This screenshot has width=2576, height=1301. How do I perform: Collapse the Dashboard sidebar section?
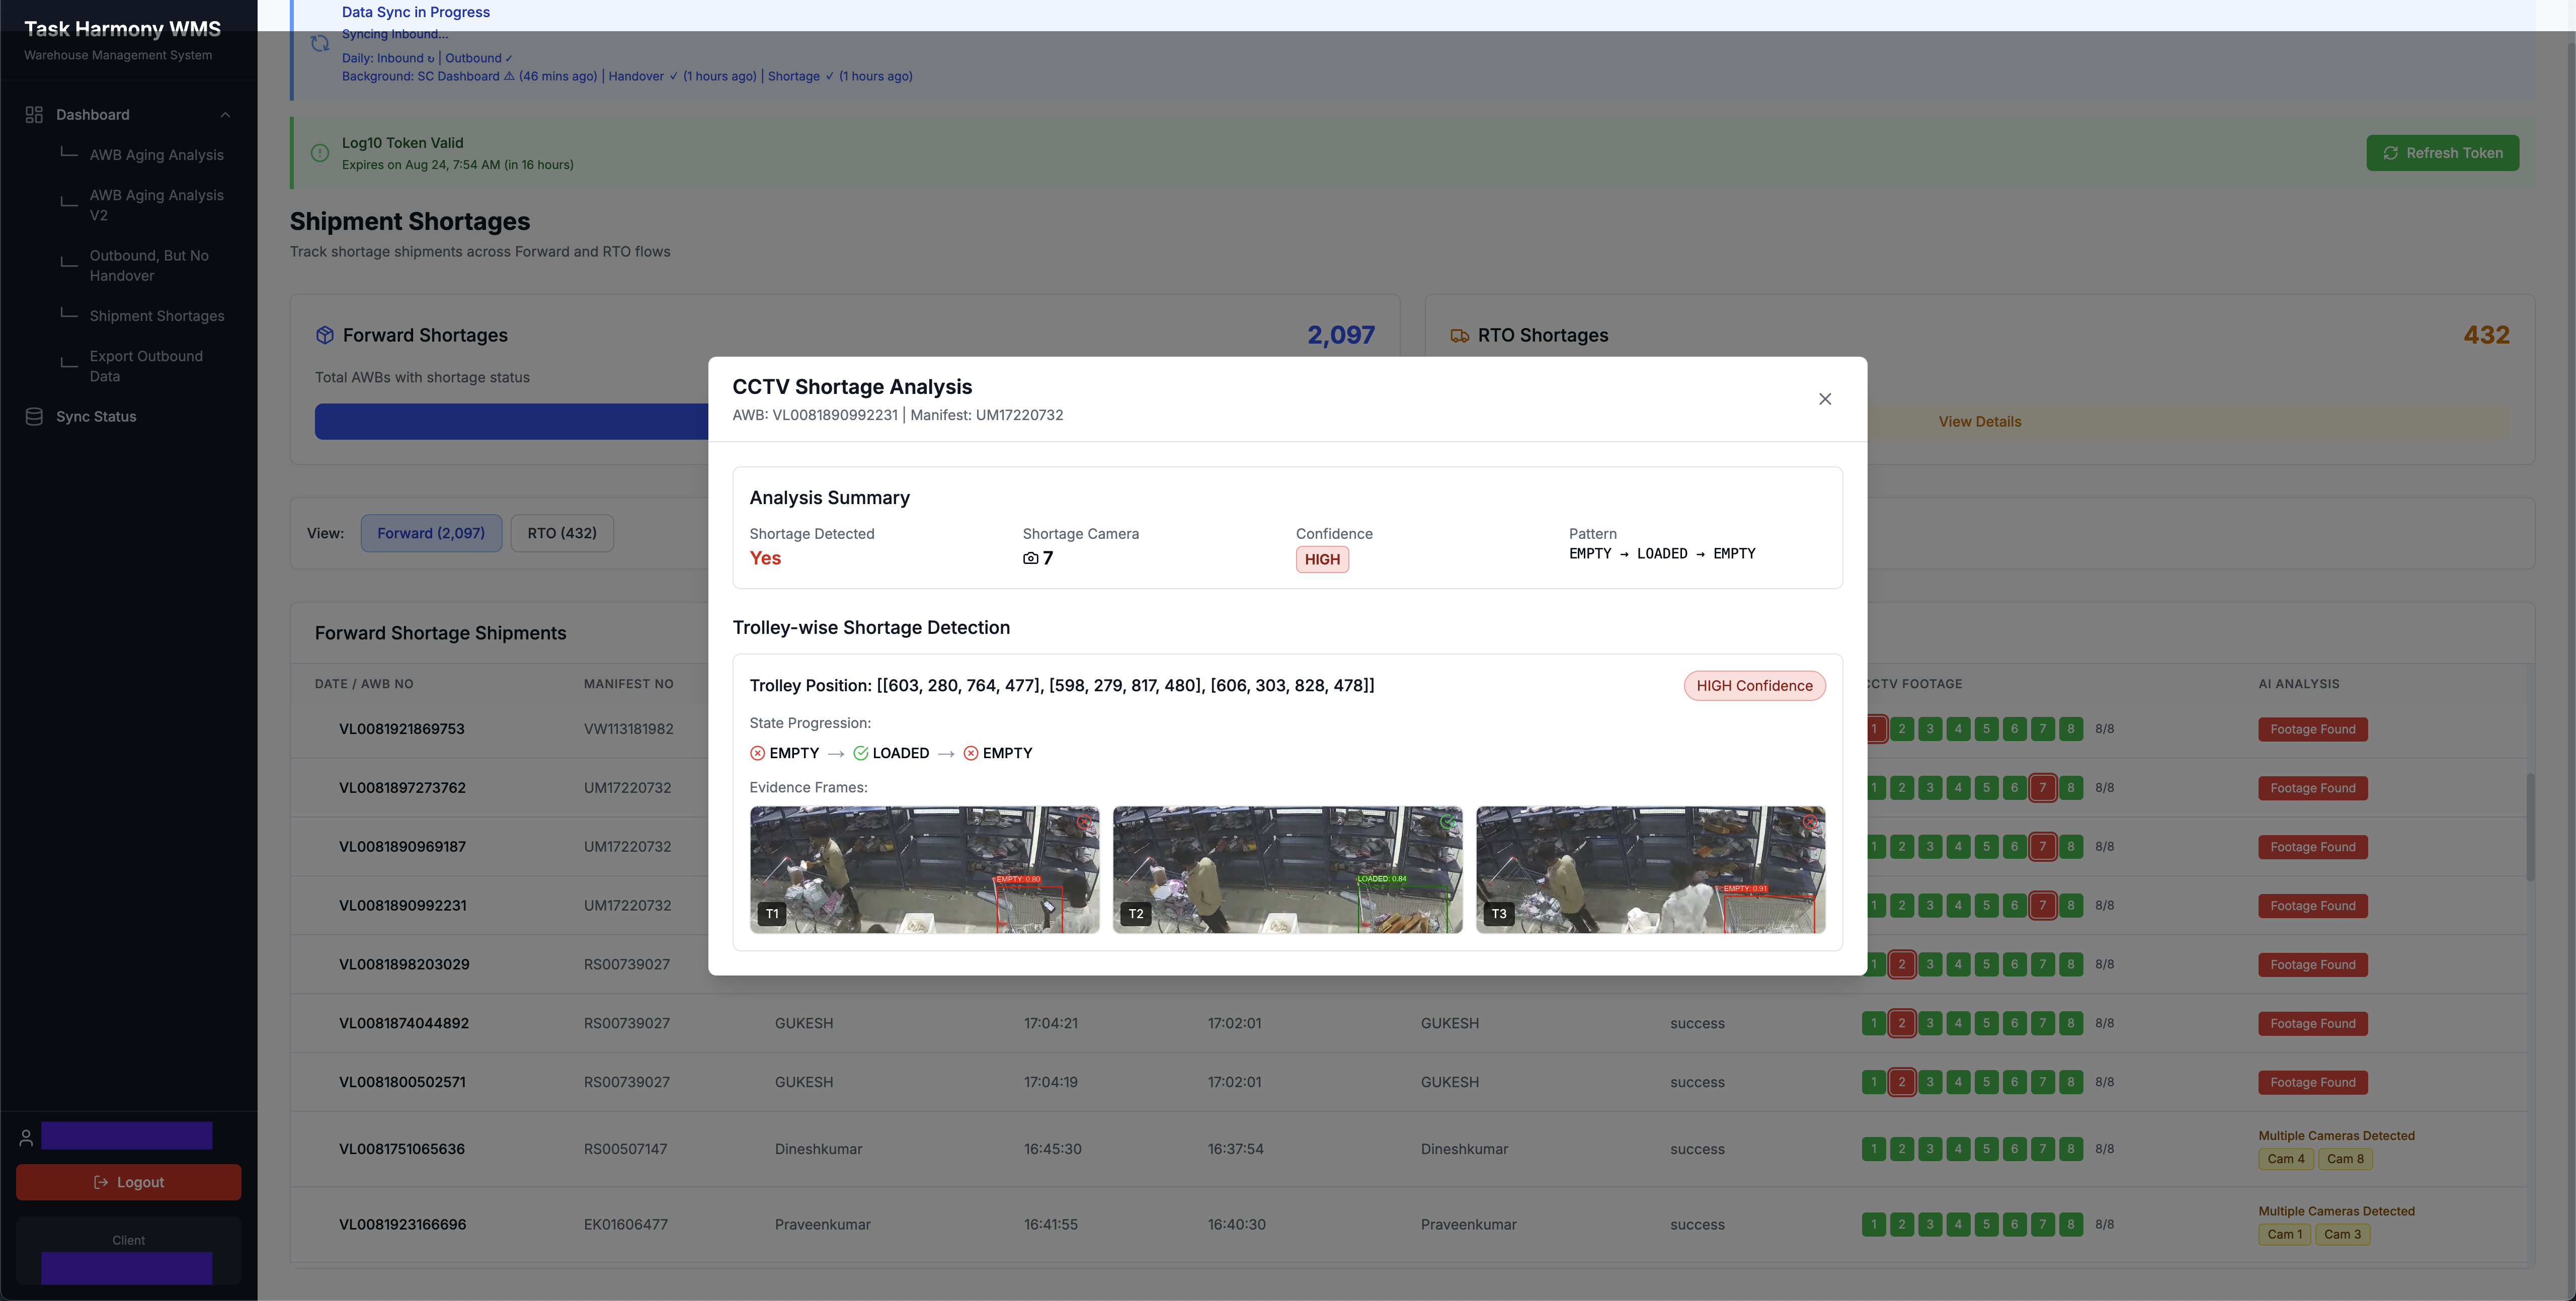(x=225, y=115)
